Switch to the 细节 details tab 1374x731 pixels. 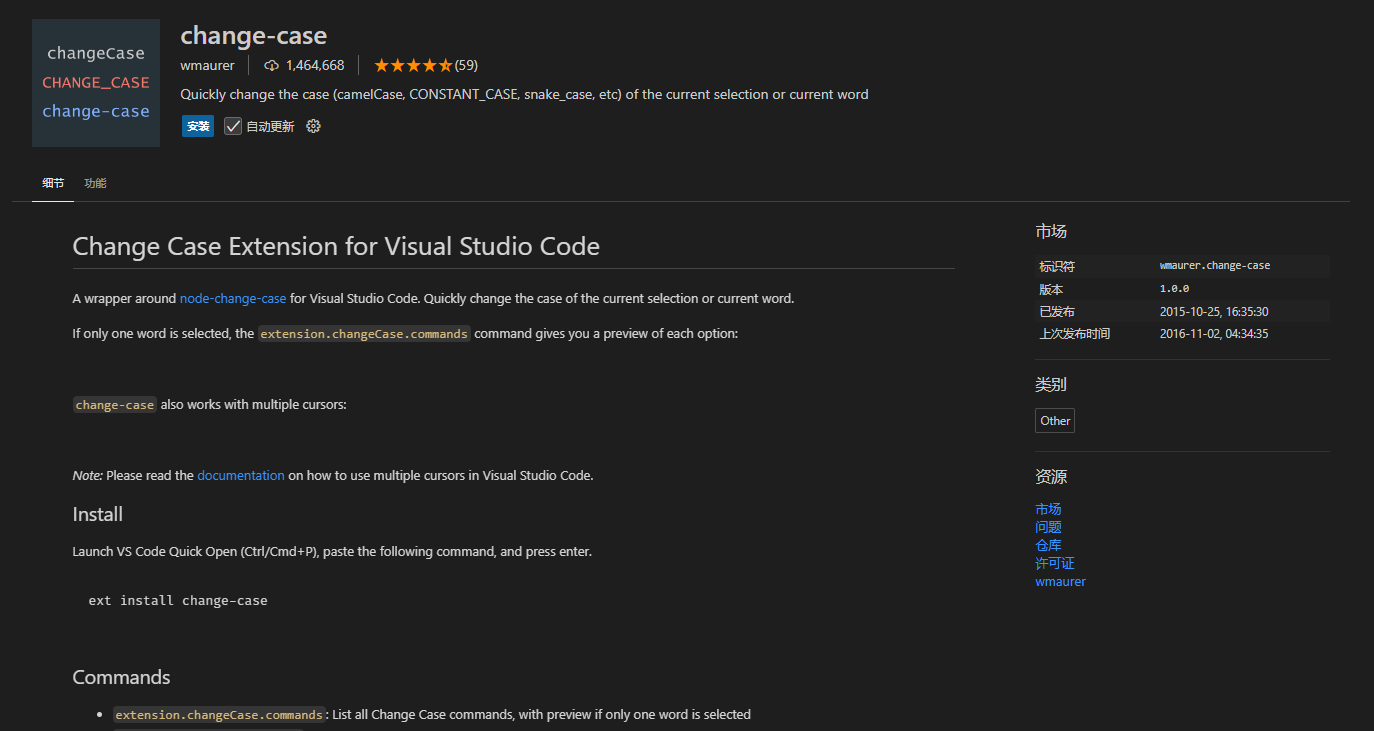tap(53, 183)
